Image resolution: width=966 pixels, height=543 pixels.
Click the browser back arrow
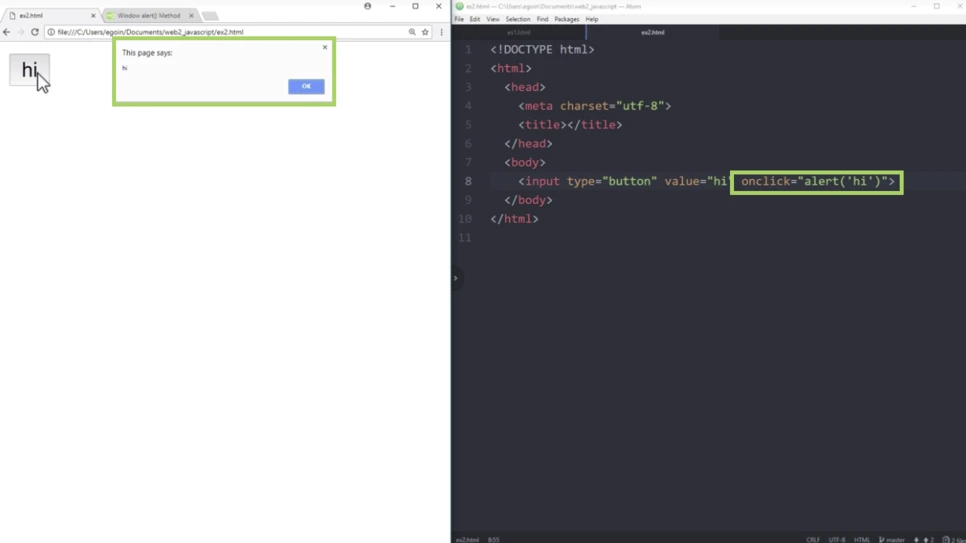7,32
